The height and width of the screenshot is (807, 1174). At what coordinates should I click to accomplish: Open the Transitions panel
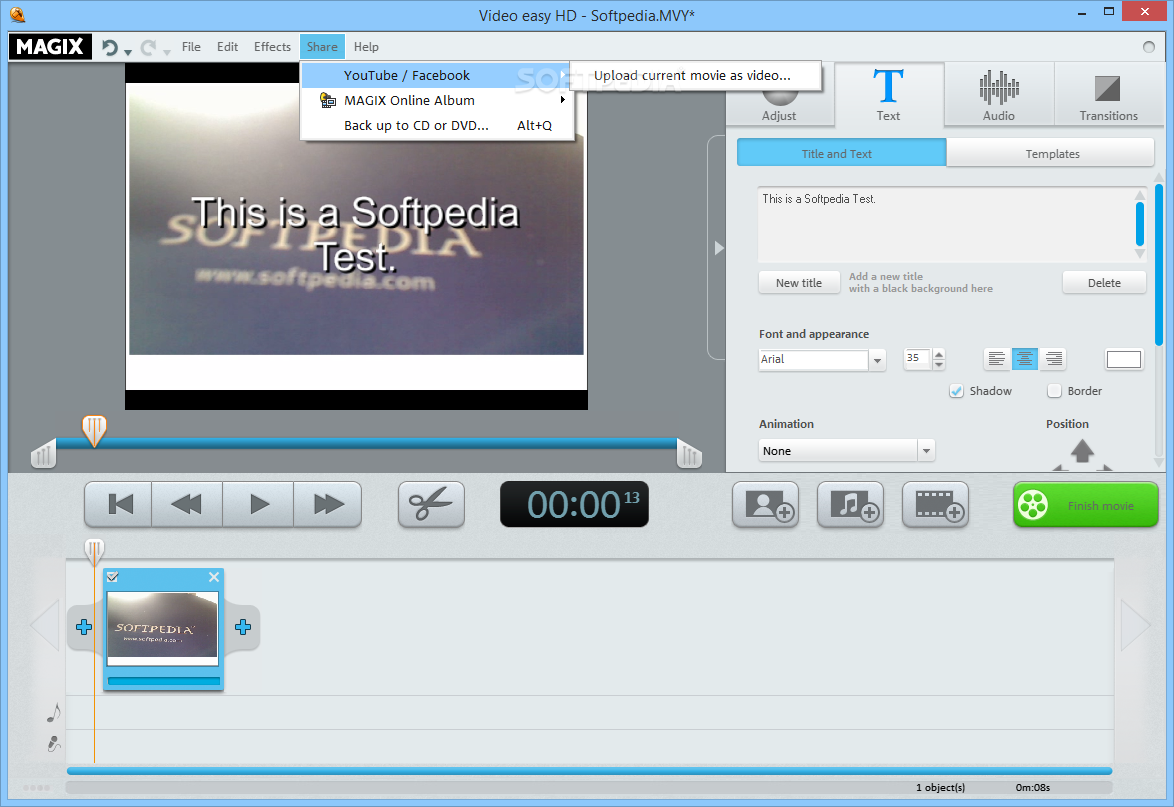[1108, 94]
